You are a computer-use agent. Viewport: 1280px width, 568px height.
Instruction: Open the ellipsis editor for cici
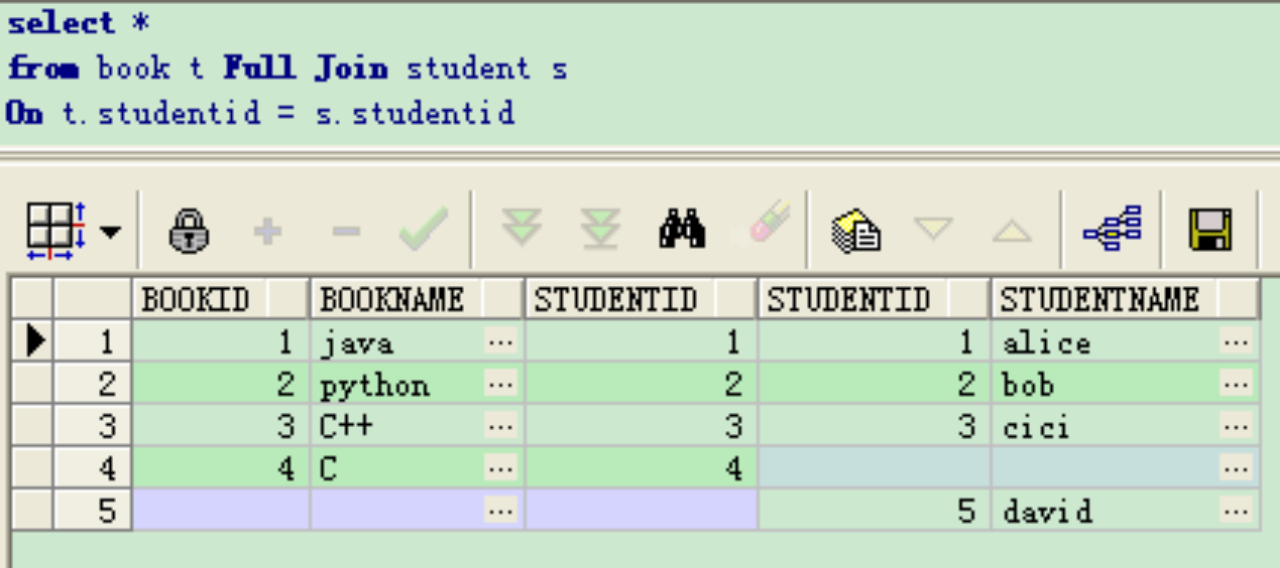click(1237, 427)
